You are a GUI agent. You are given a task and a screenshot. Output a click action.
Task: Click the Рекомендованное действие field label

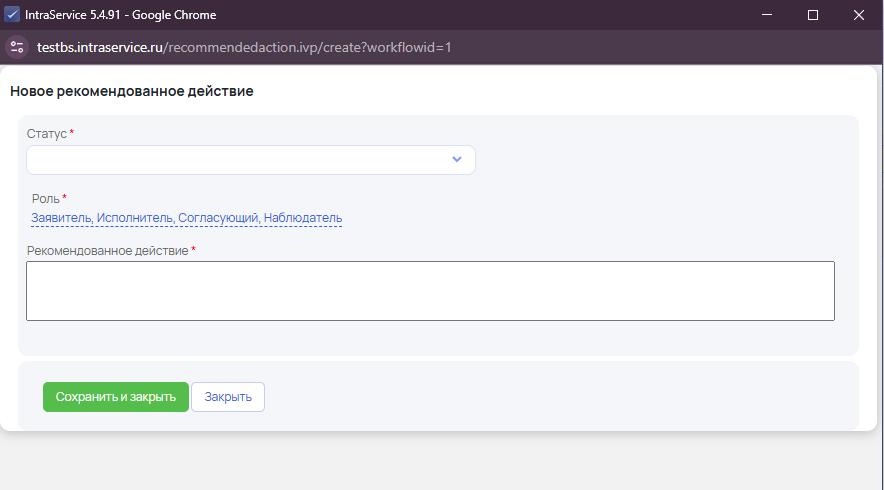pyautogui.click(x=107, y=251)
